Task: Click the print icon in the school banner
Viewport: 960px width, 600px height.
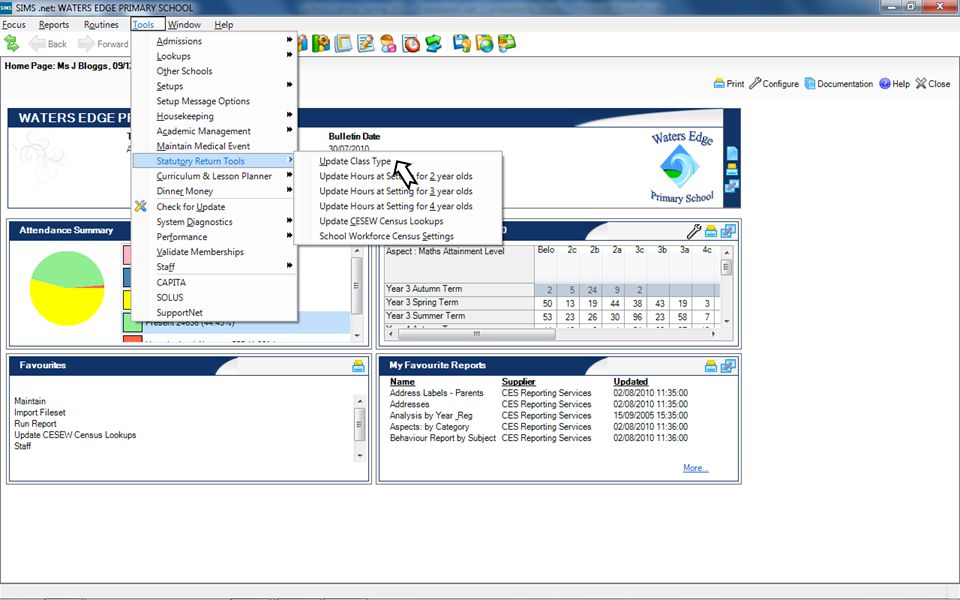Action: click(732, 170)
